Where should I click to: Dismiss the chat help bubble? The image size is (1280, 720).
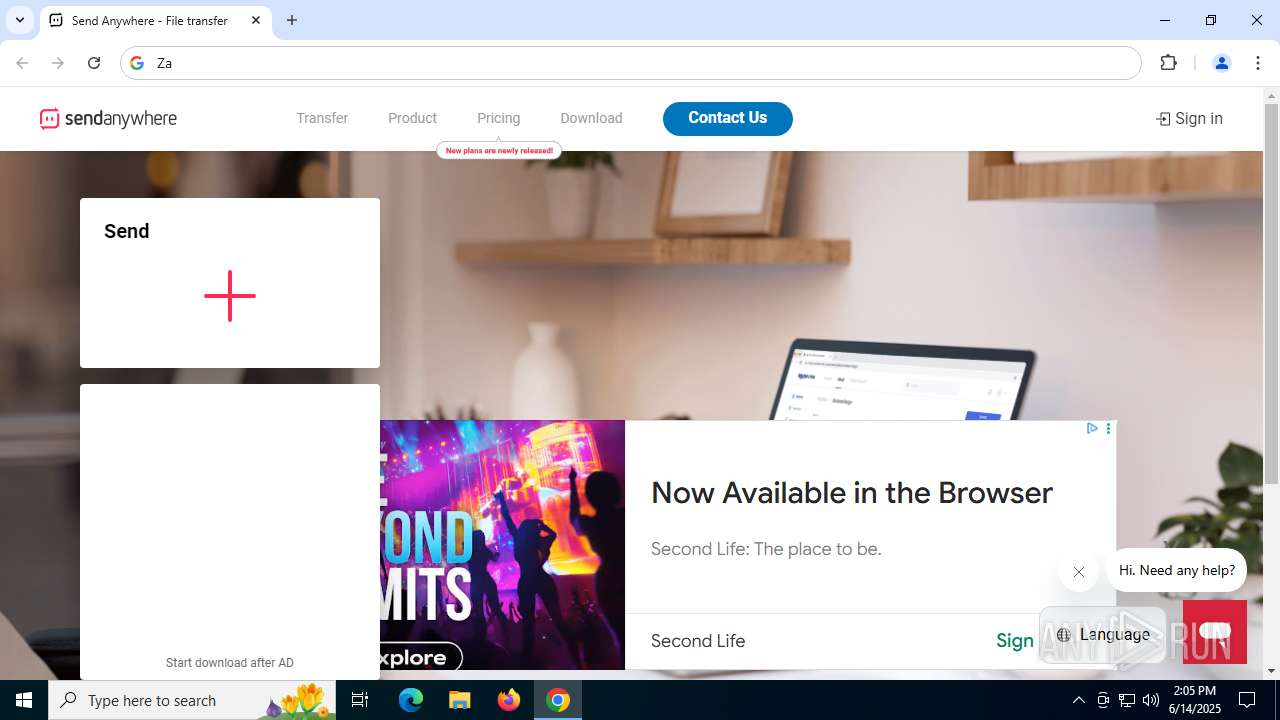coord(1078,572)
